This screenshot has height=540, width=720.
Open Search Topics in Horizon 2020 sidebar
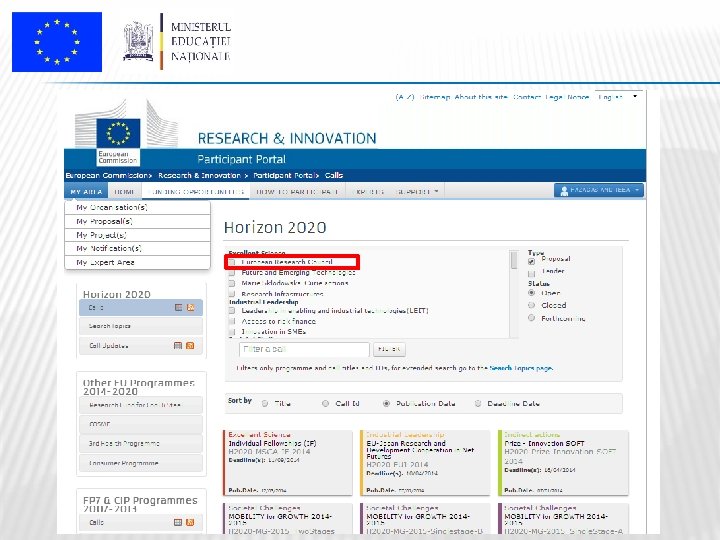click(141, 326)
